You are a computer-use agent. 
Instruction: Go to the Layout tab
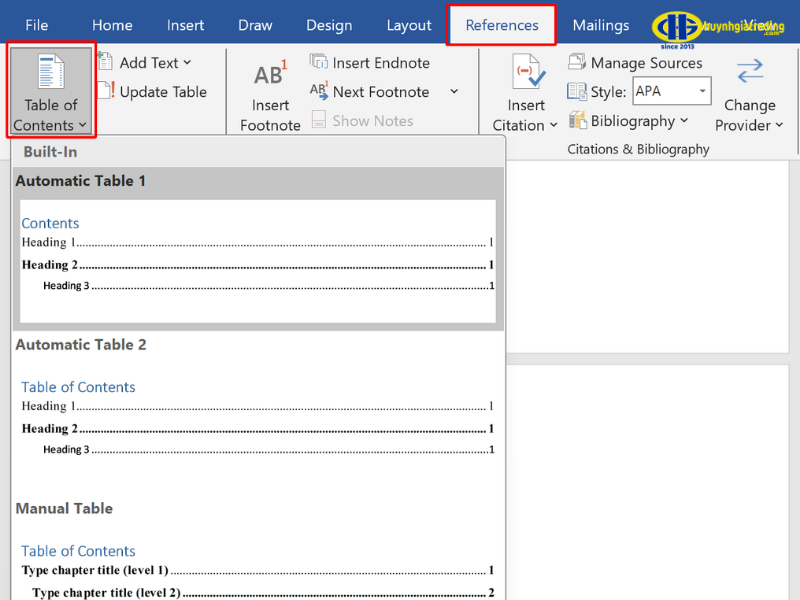(409, 25)
